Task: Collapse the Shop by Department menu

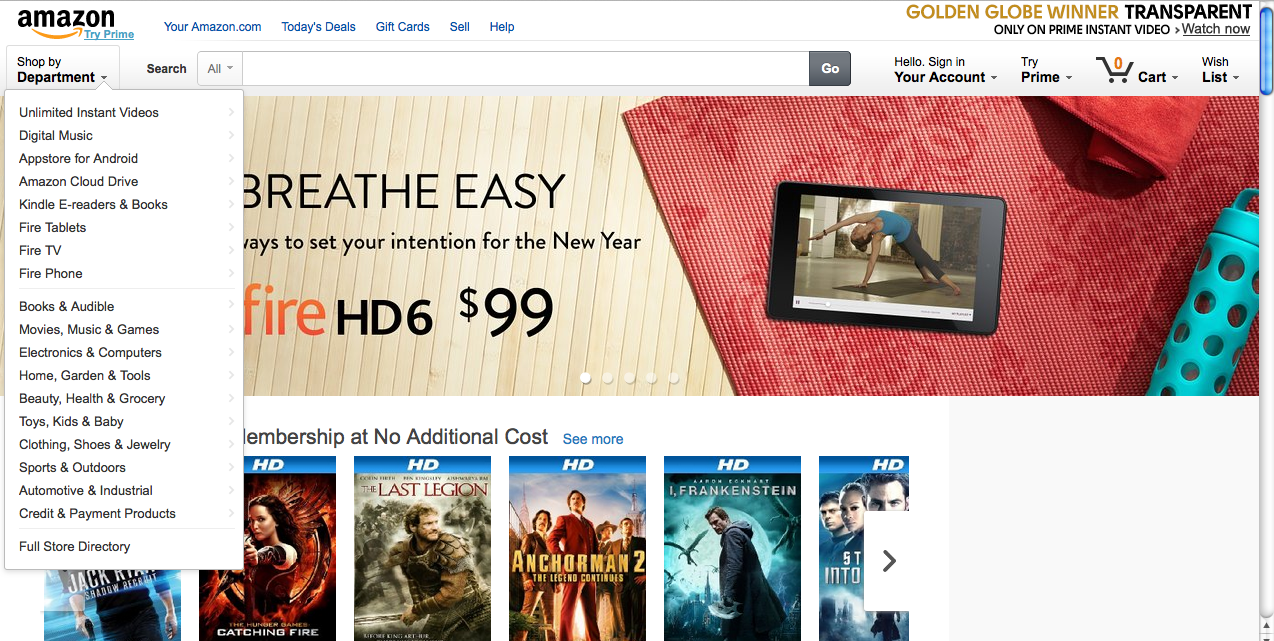Action: (x=62, y=69)
